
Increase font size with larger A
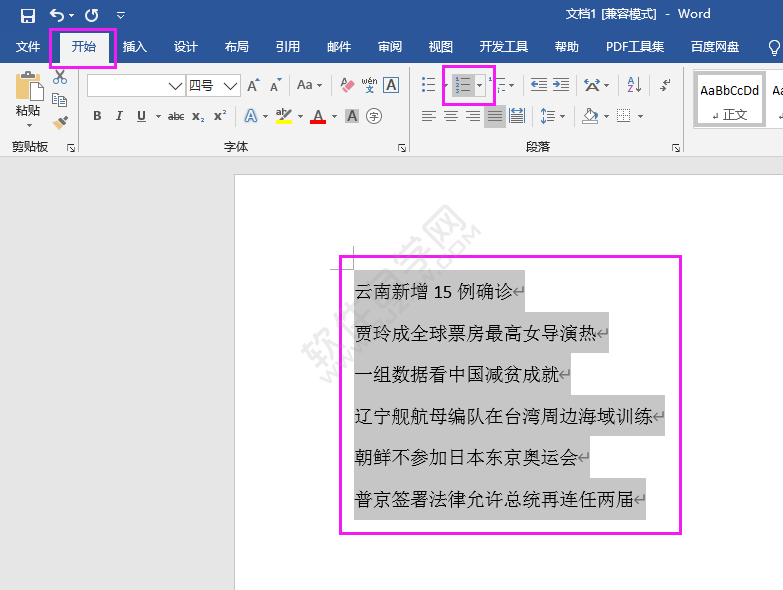pos(253,85)
